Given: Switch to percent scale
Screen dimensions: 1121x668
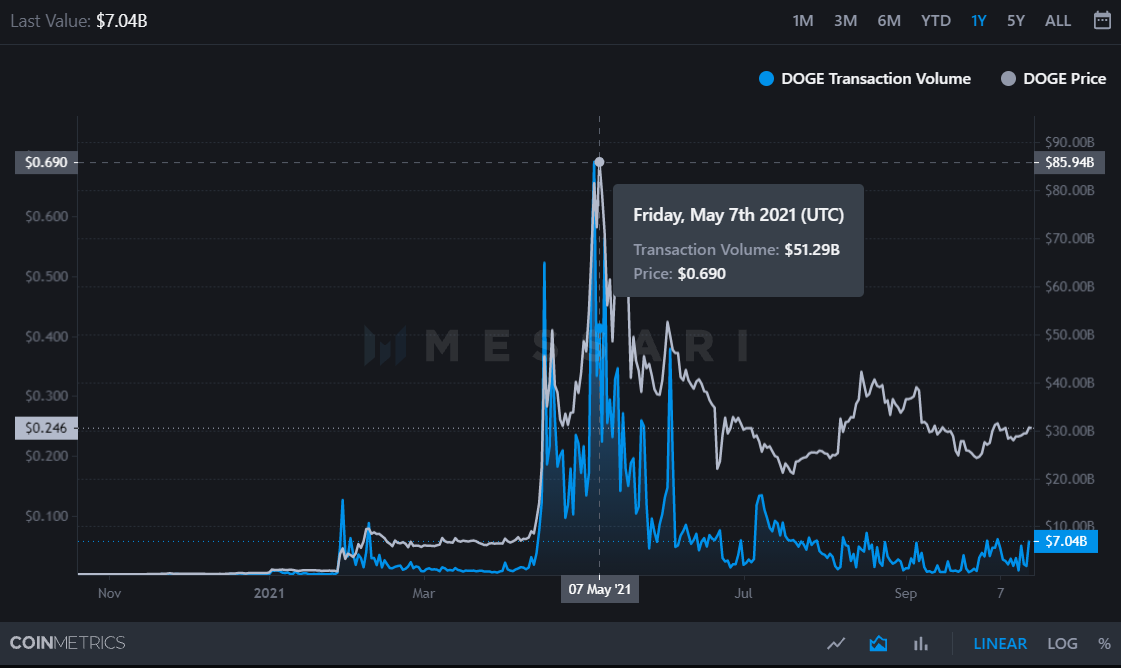Looking at the screenshot, I should pyautogui.click(x=1104, y=644).
